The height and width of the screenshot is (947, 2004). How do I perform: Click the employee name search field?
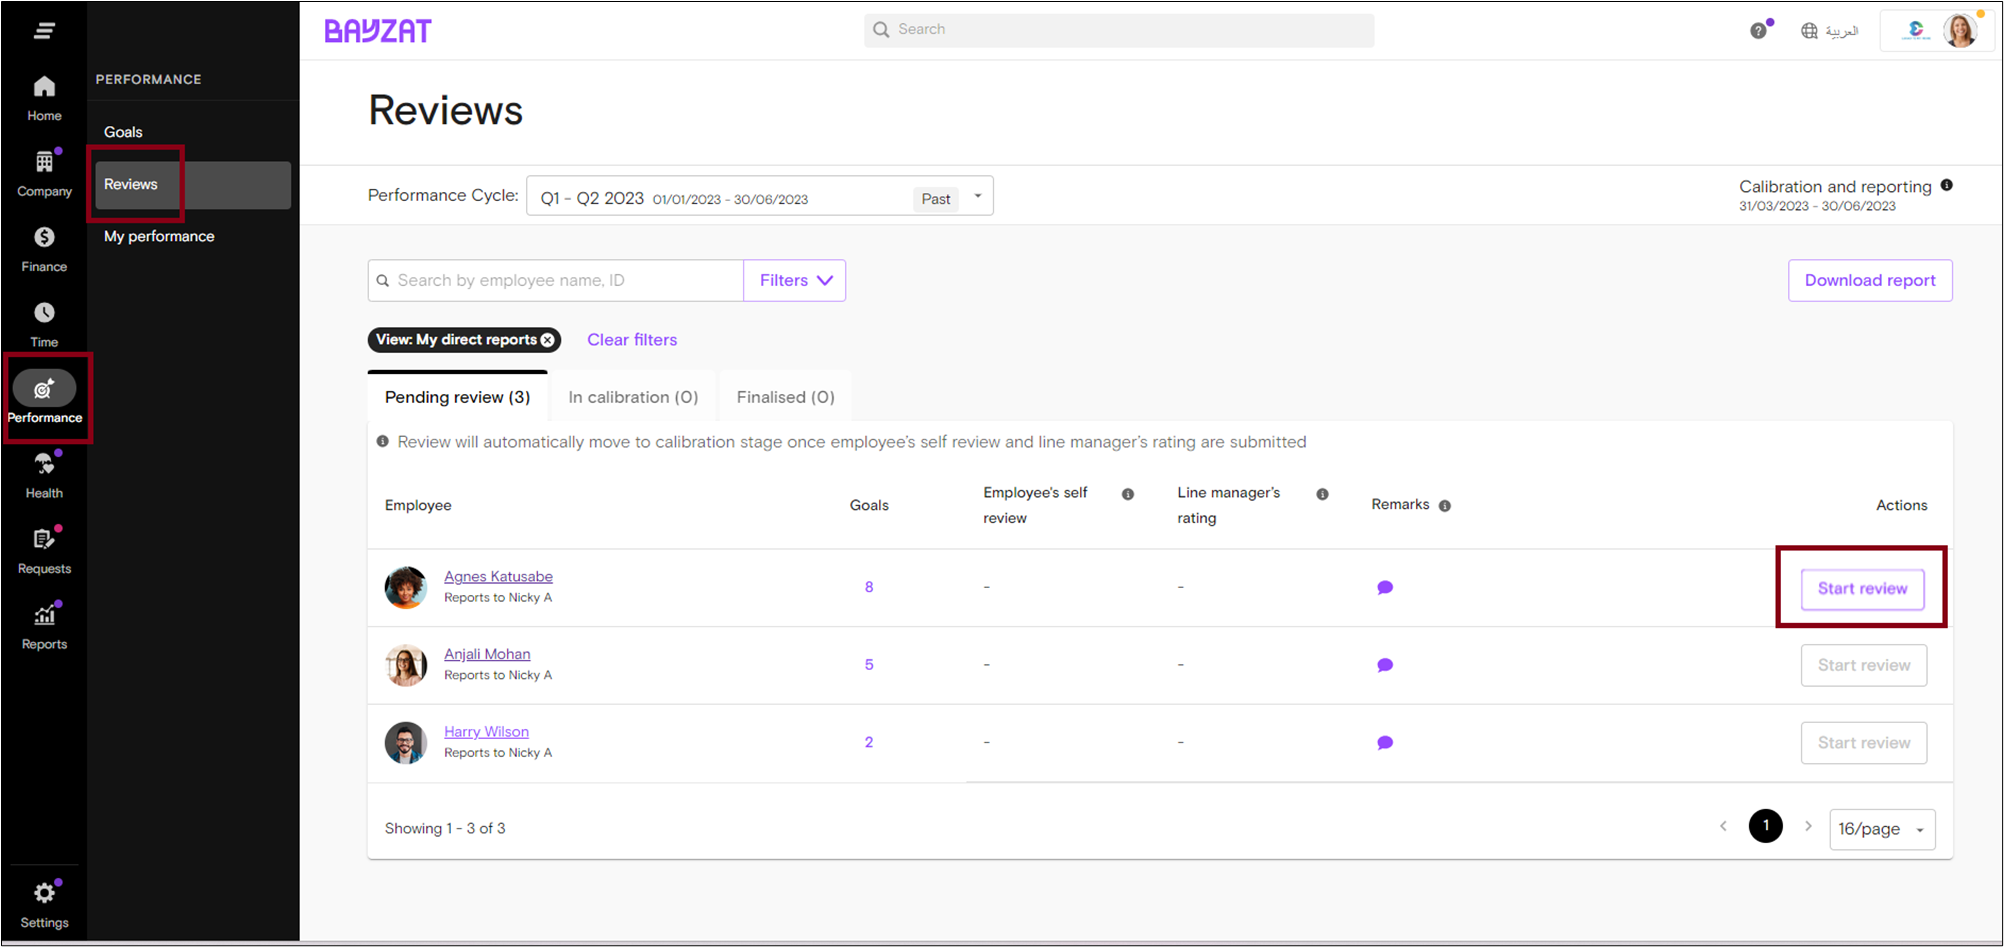tap(565, 281)
